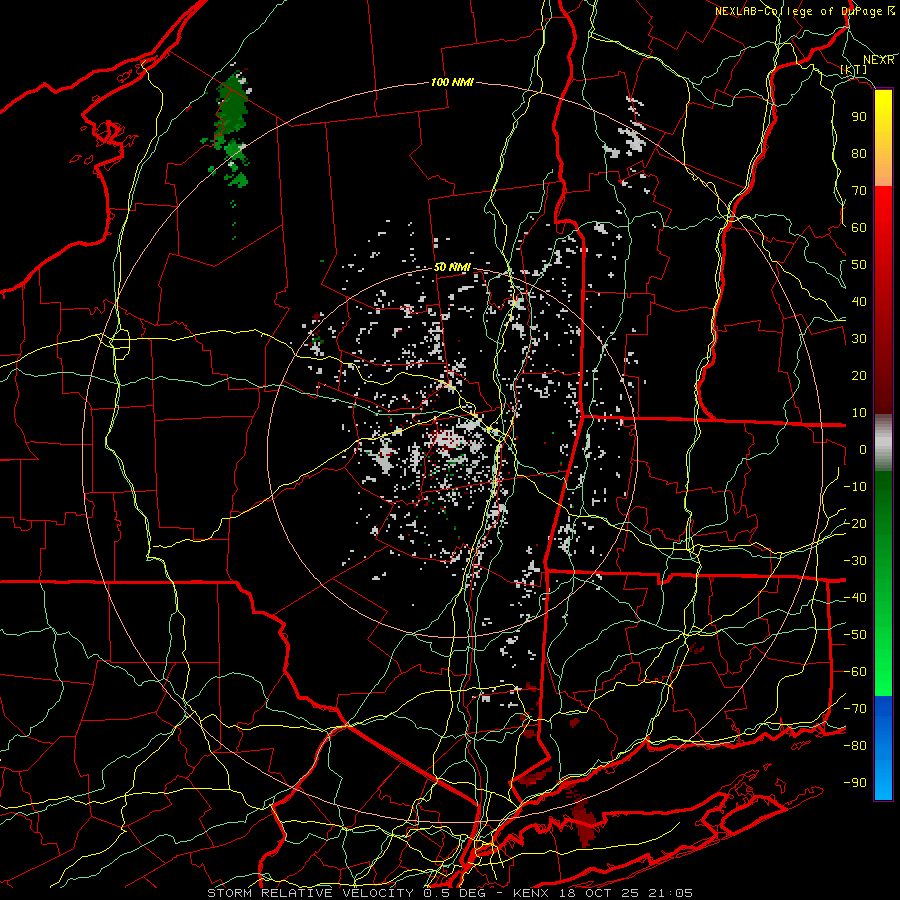Click the -40 value on the velocity scale
Screen dimensions: 900x900
point(855,598)
